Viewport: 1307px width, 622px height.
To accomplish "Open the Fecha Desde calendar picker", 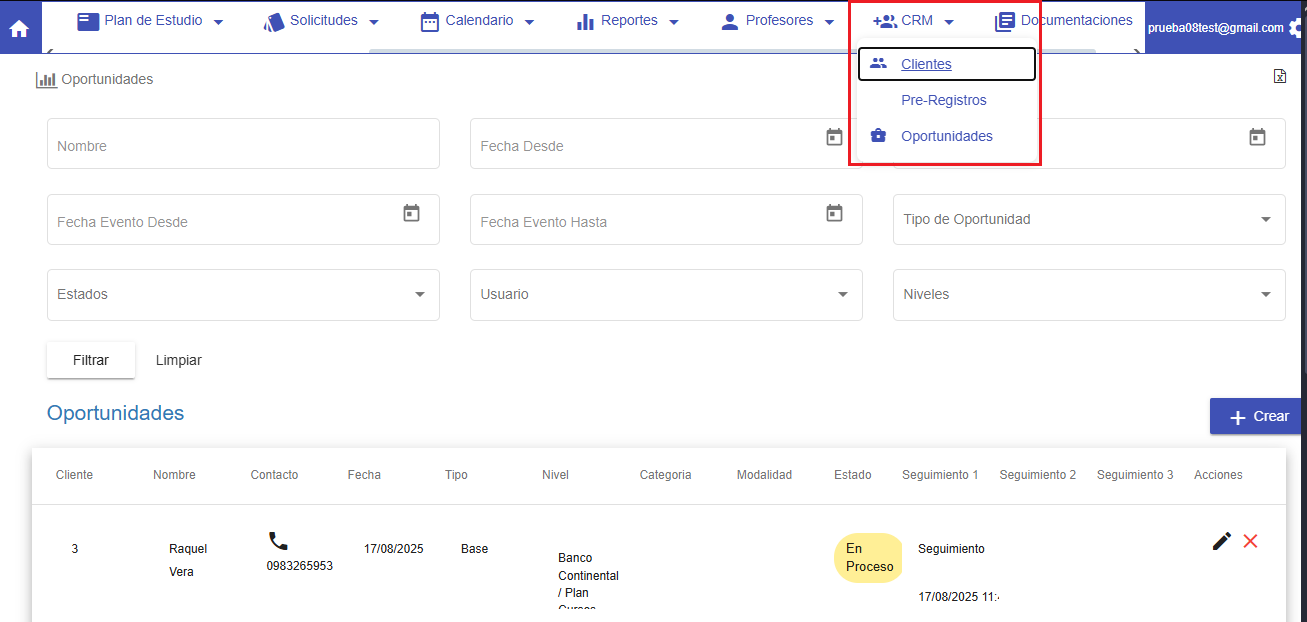I will click(x=834, y=138).
